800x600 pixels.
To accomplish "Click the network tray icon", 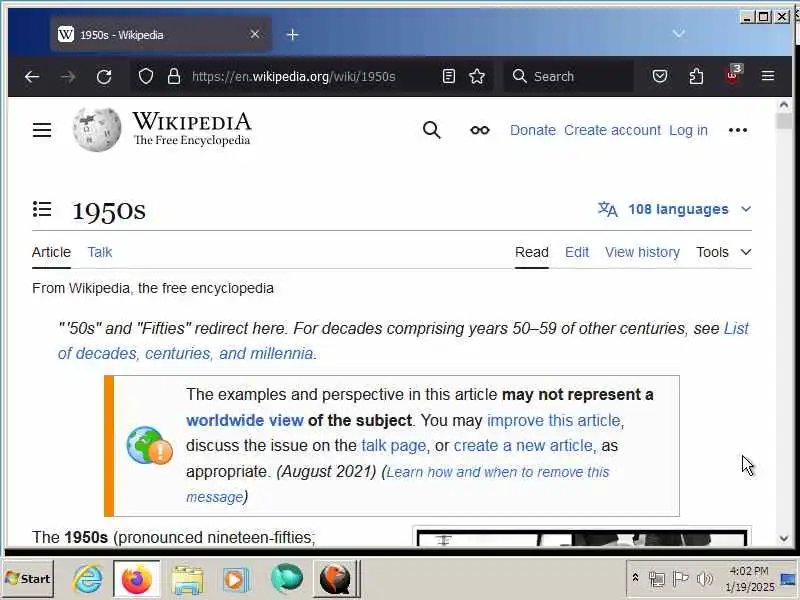I will click(x=657, y=579).
